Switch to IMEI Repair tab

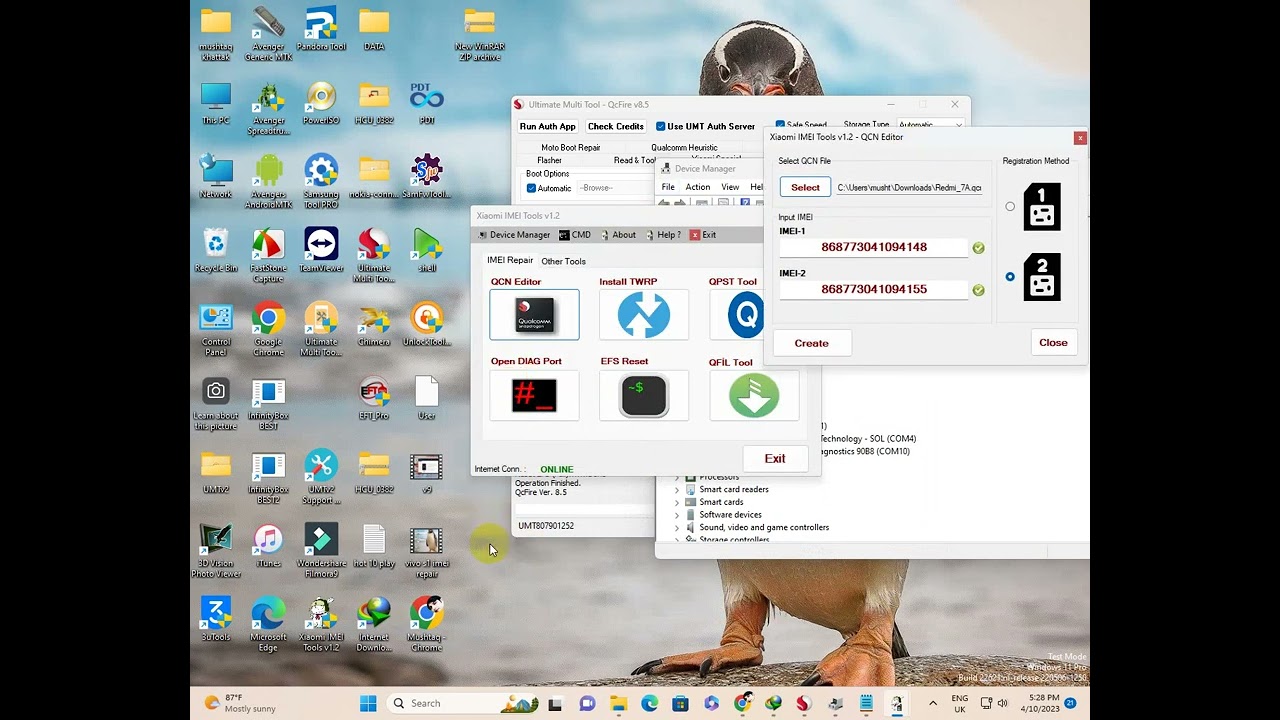click(510, 260)
